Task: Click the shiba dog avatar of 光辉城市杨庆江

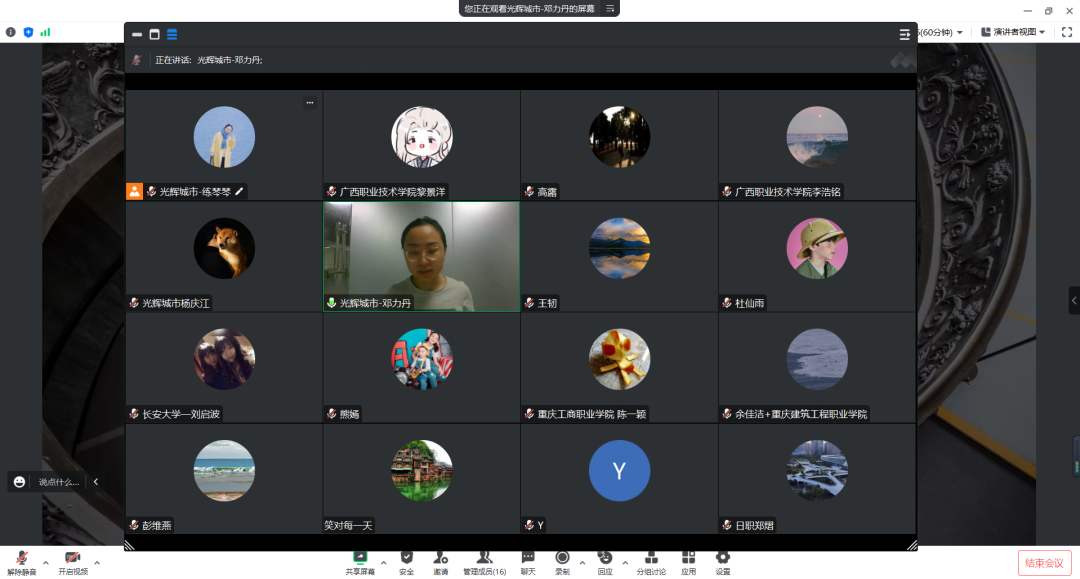Action: point(225,249)
